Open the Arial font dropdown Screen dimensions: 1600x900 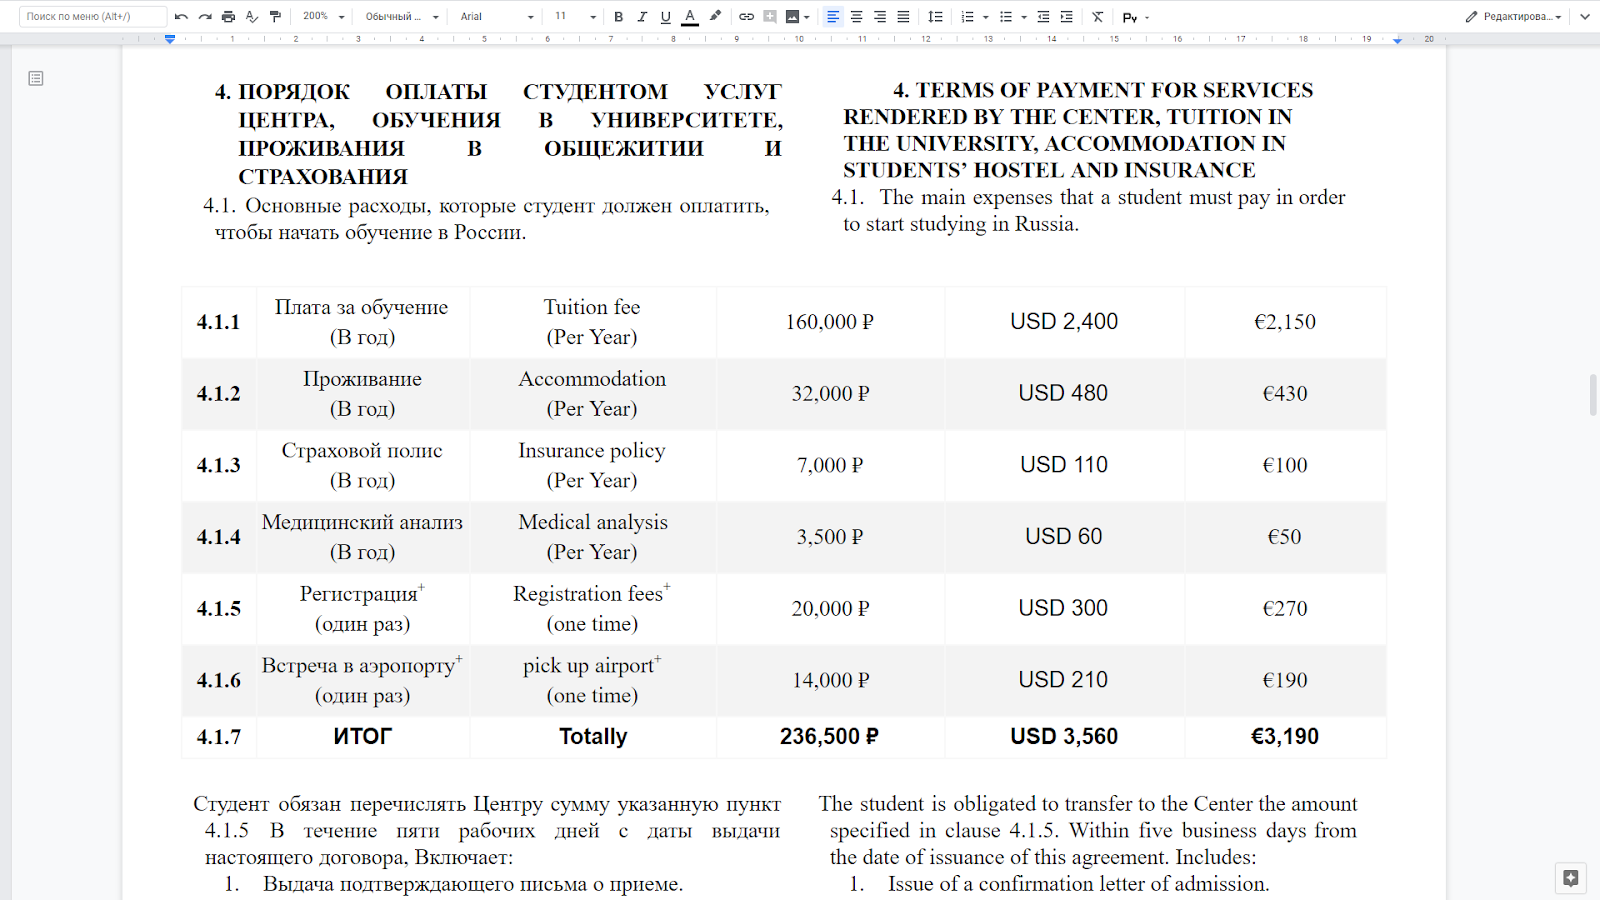(x=497, y=16)
